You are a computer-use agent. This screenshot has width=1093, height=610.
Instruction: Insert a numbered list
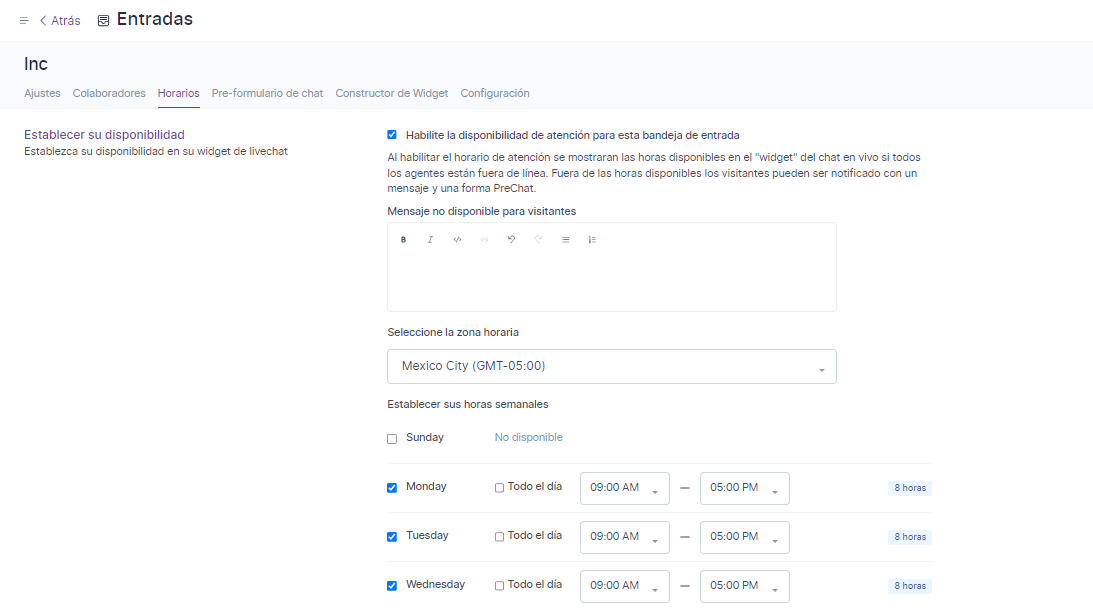tap(592, 240)
